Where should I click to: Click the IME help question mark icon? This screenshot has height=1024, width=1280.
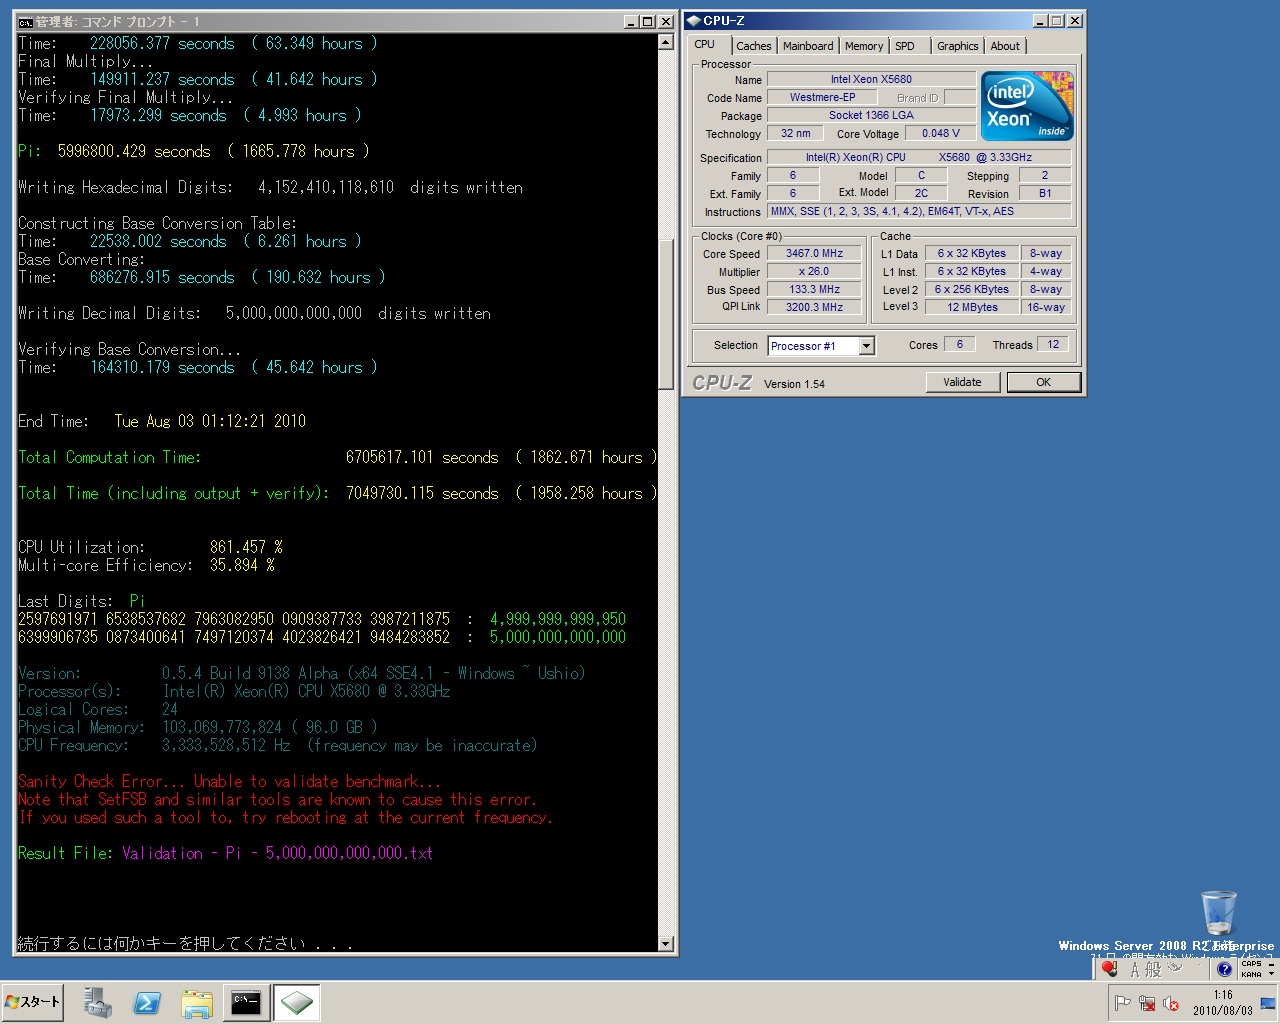tap(1224, 969)
